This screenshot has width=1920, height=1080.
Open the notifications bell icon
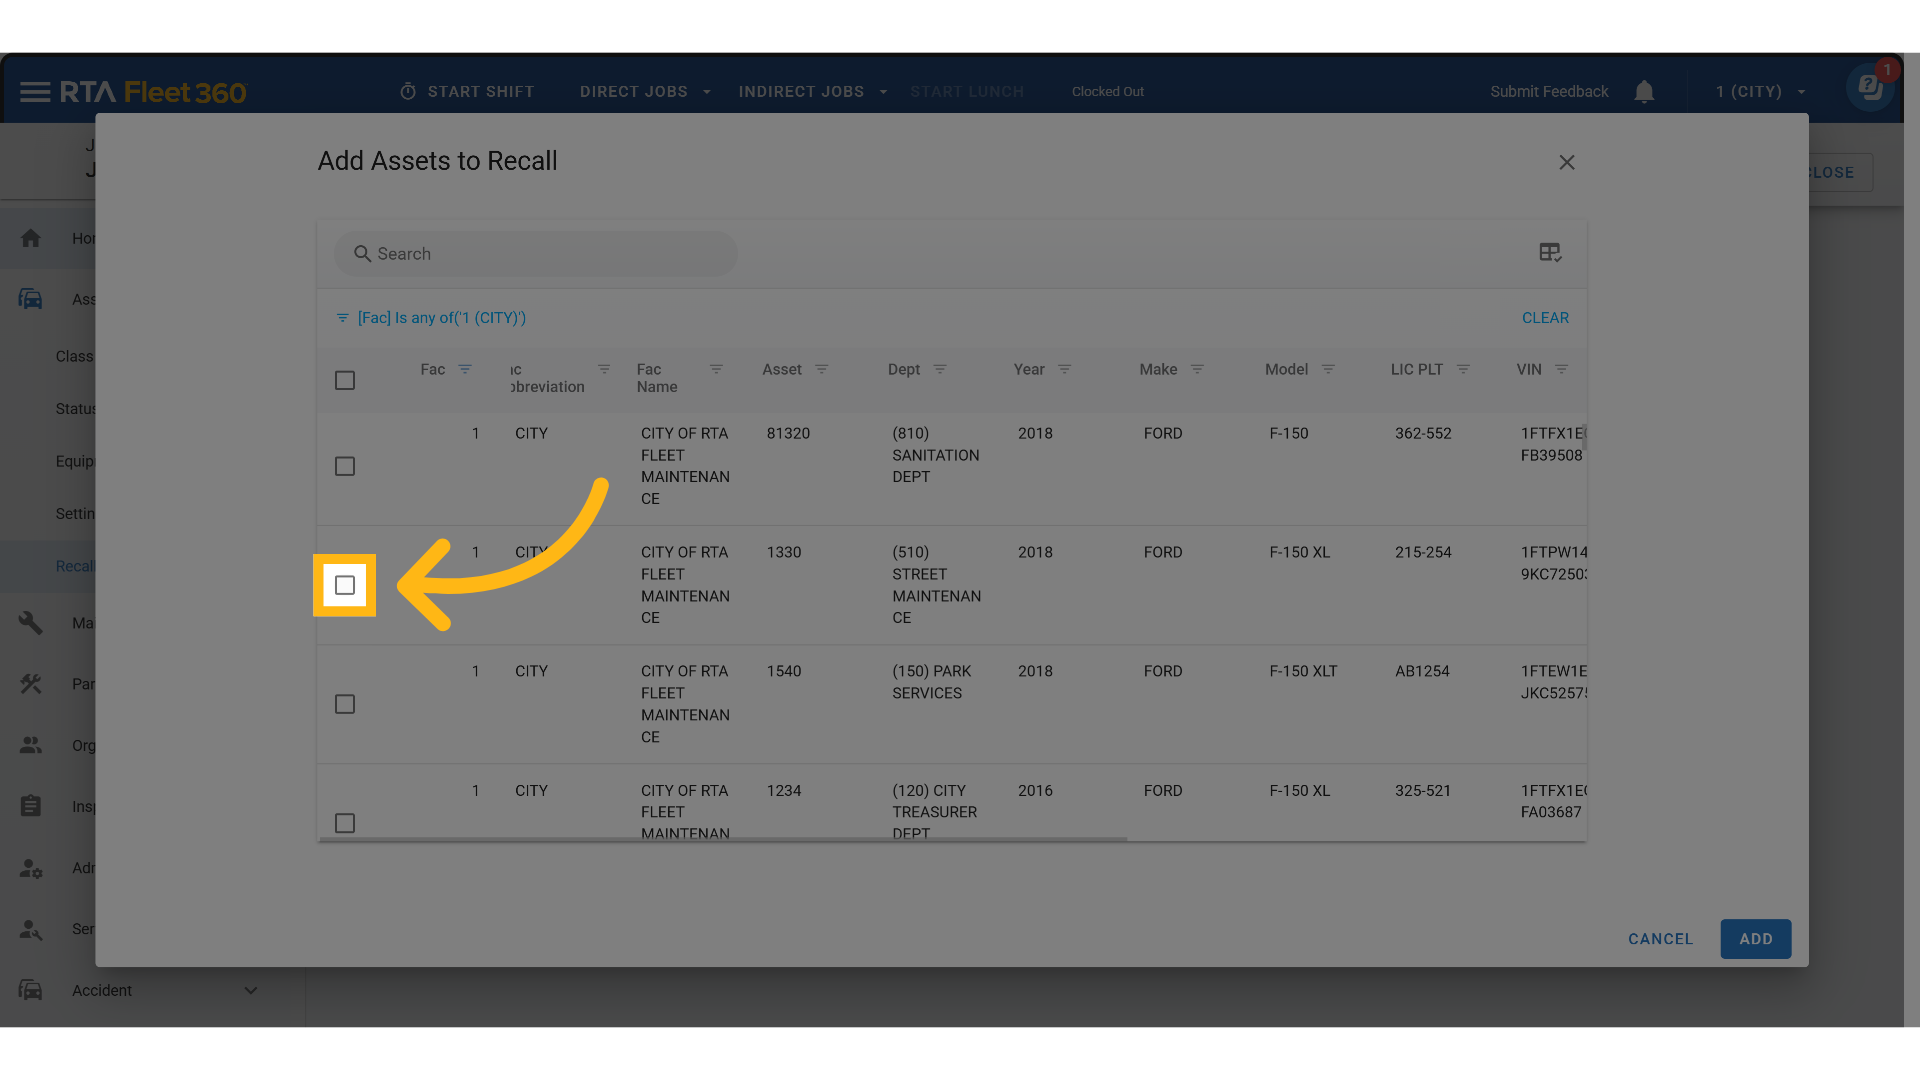pos(1644,92)
